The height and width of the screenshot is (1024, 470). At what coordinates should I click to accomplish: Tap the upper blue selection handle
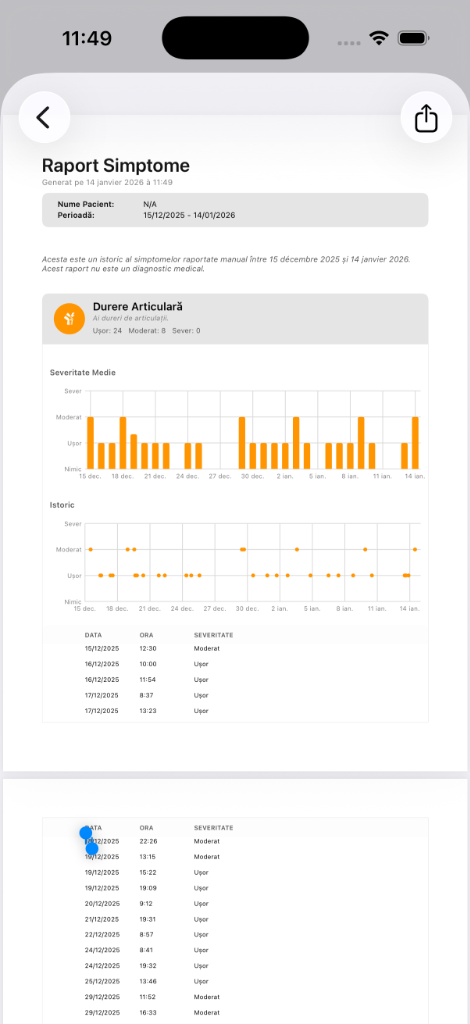(x=86, y=833)
